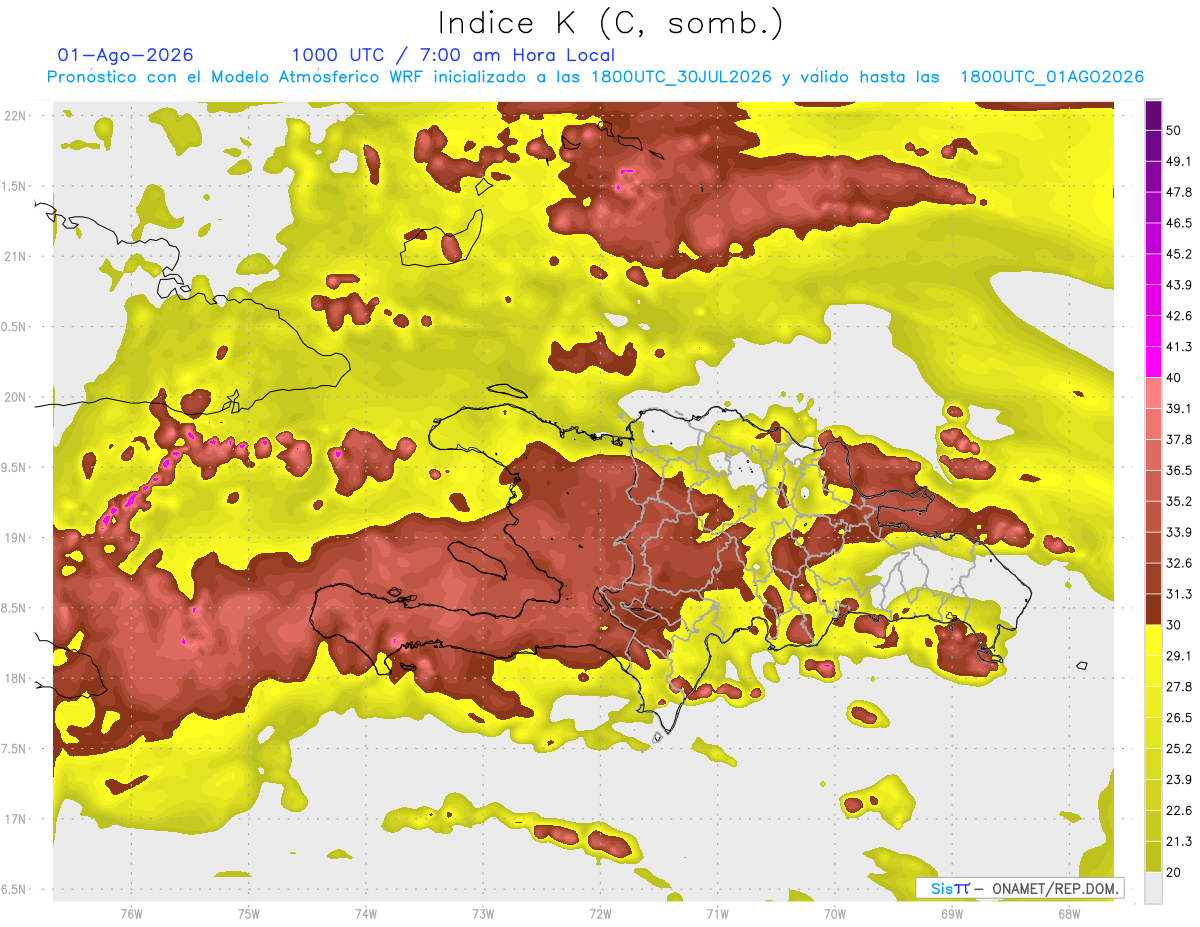Click the gray swatch below "20" on scale
The height and width of the screenshot is (927, 1200).
click(1153, 888)
